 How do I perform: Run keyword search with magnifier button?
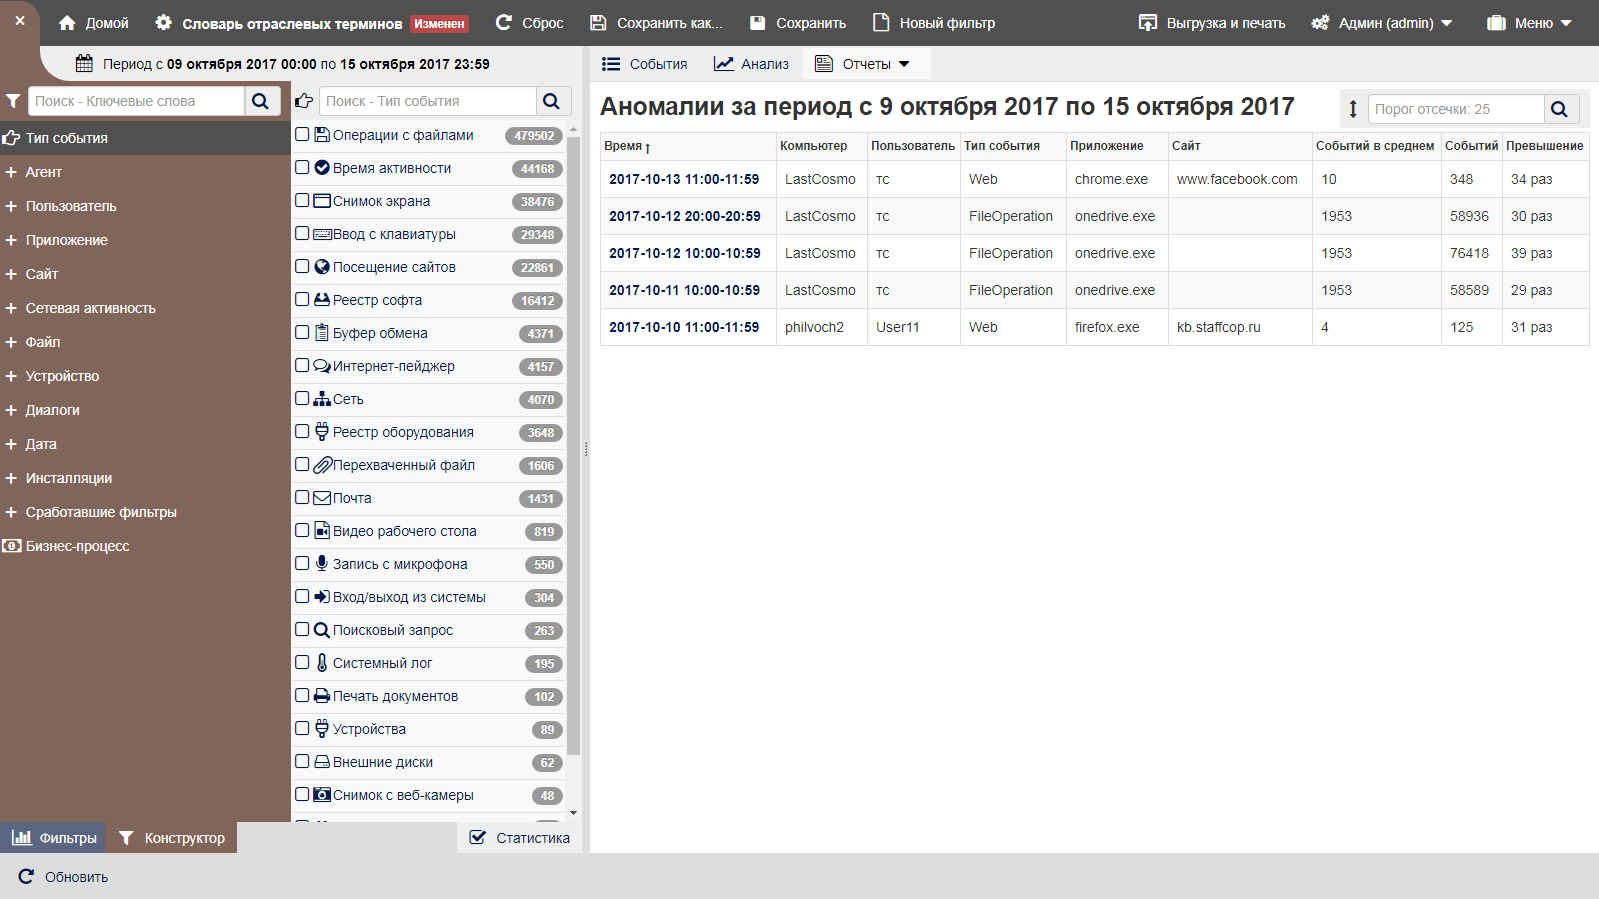pyautogui.click(x=260, y=101)
